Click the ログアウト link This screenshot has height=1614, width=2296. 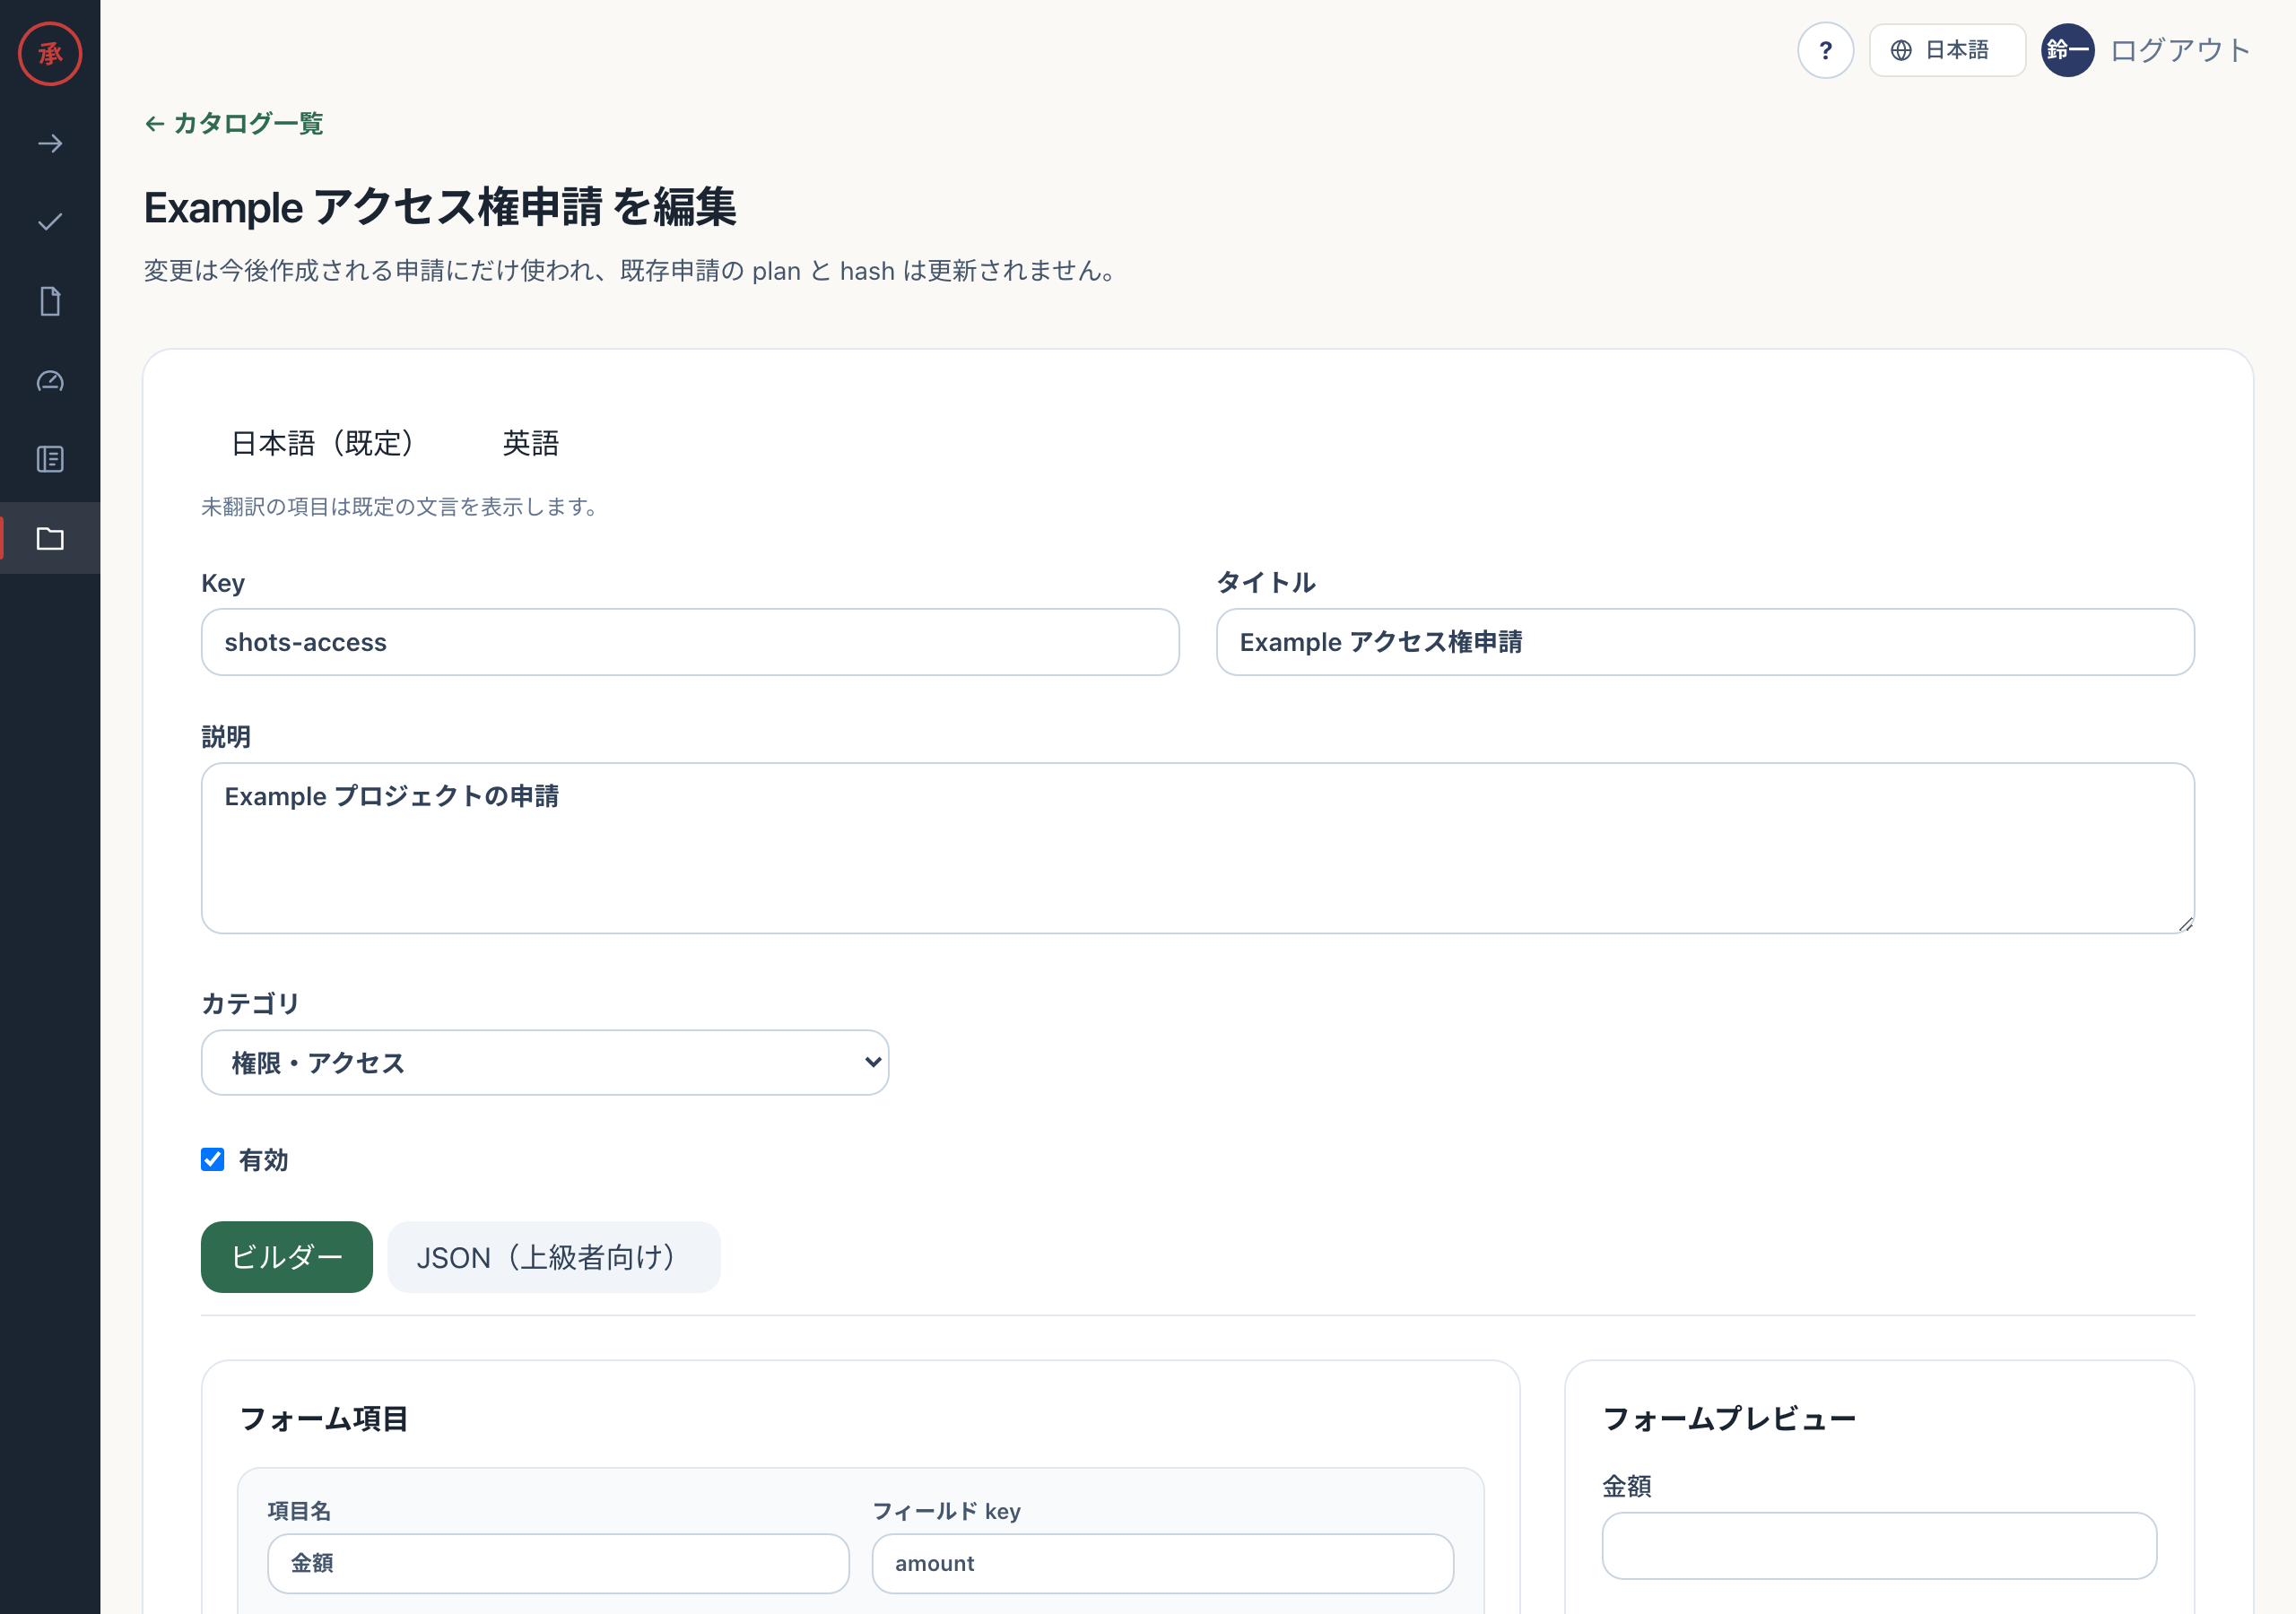coord(2180,50)
